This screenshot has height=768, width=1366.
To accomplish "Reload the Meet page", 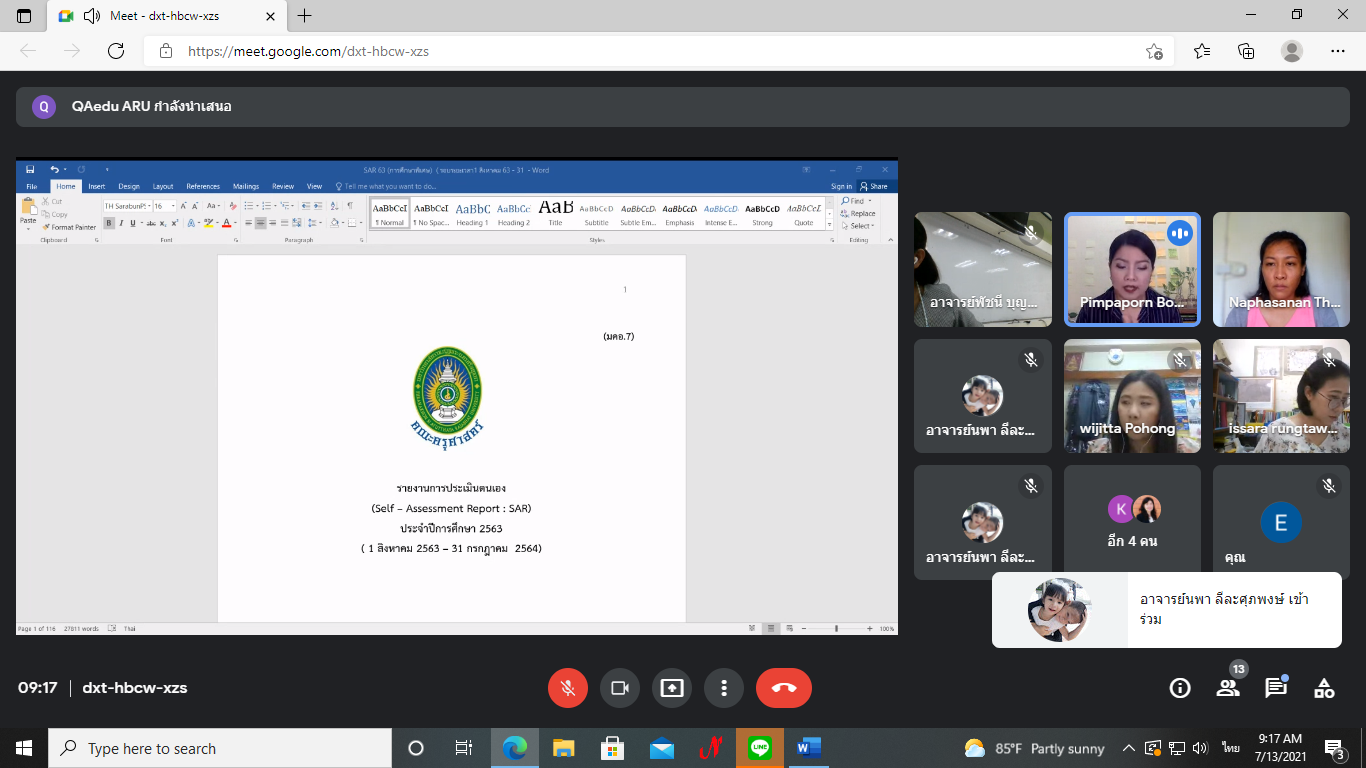I will pos(116,50).
